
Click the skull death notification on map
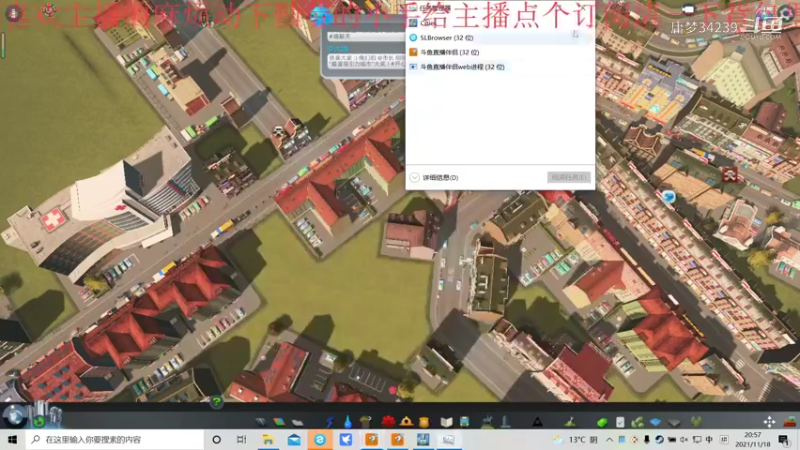730,175
